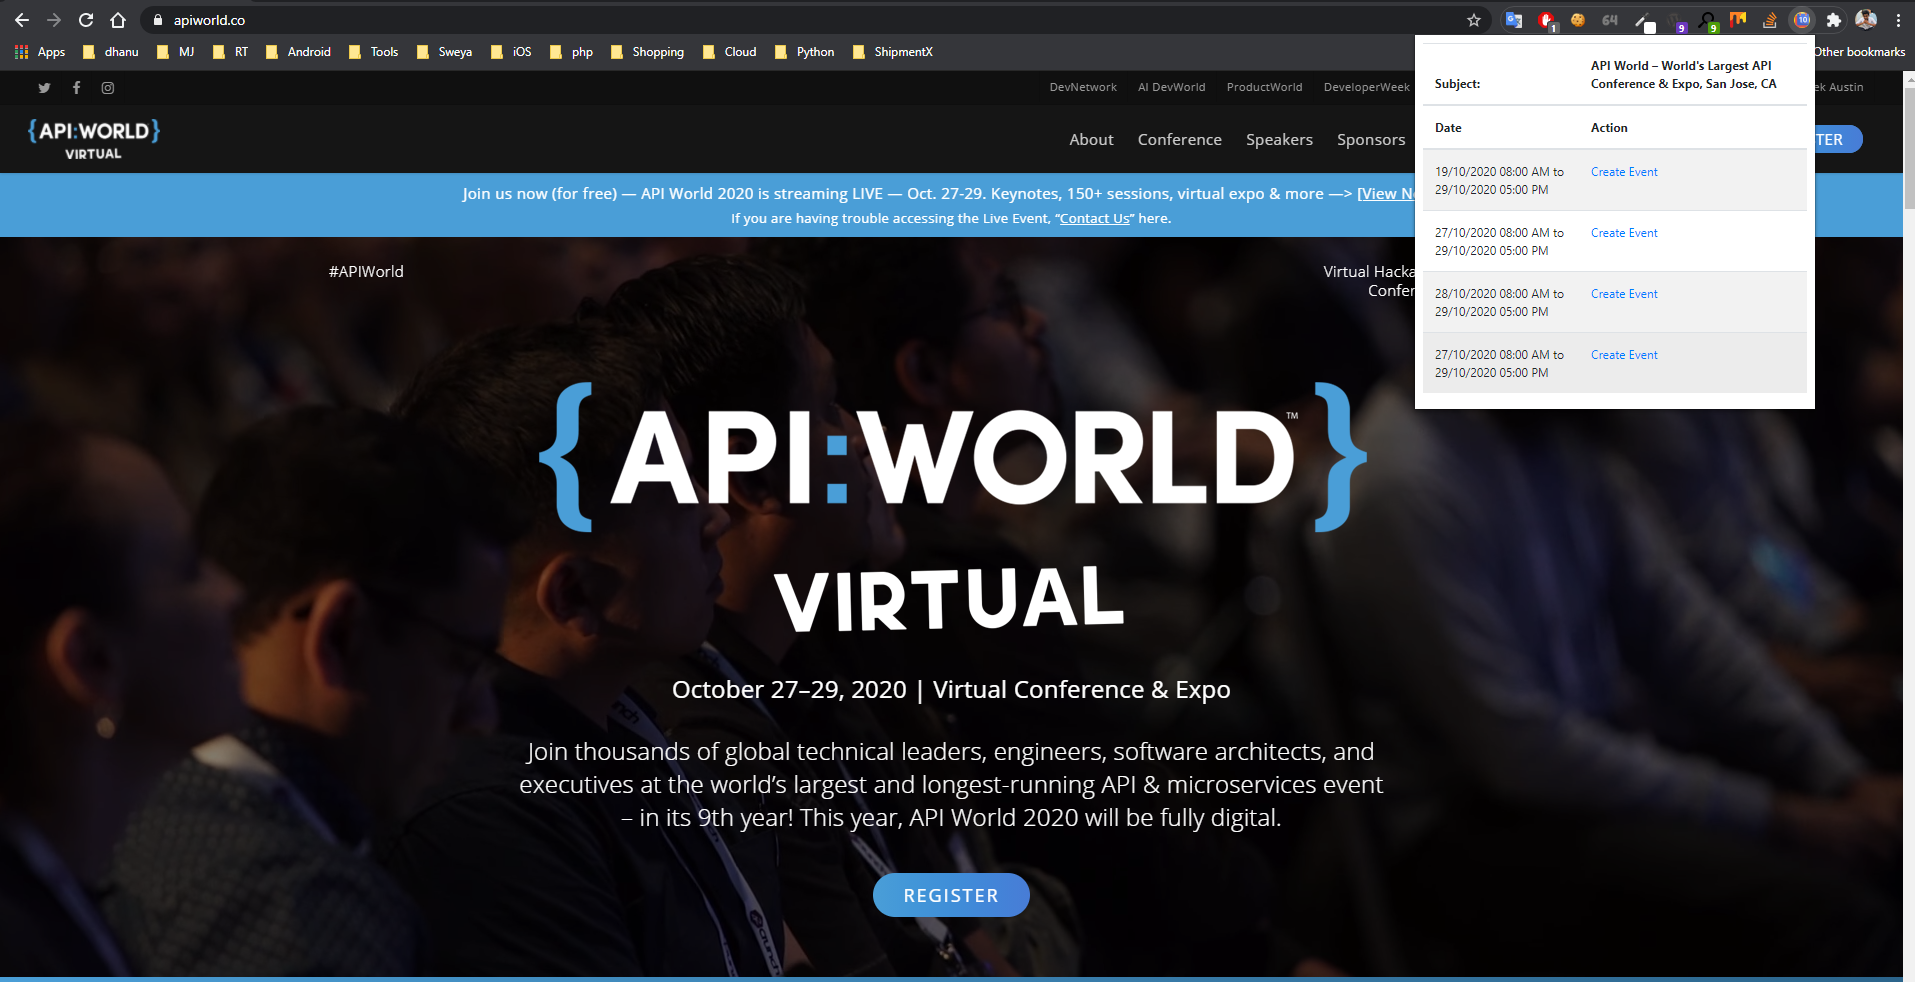This screenshot has width=1915, height=982.
Task: Click the Contact Us link in the banner
Action: pos(1095,218)
